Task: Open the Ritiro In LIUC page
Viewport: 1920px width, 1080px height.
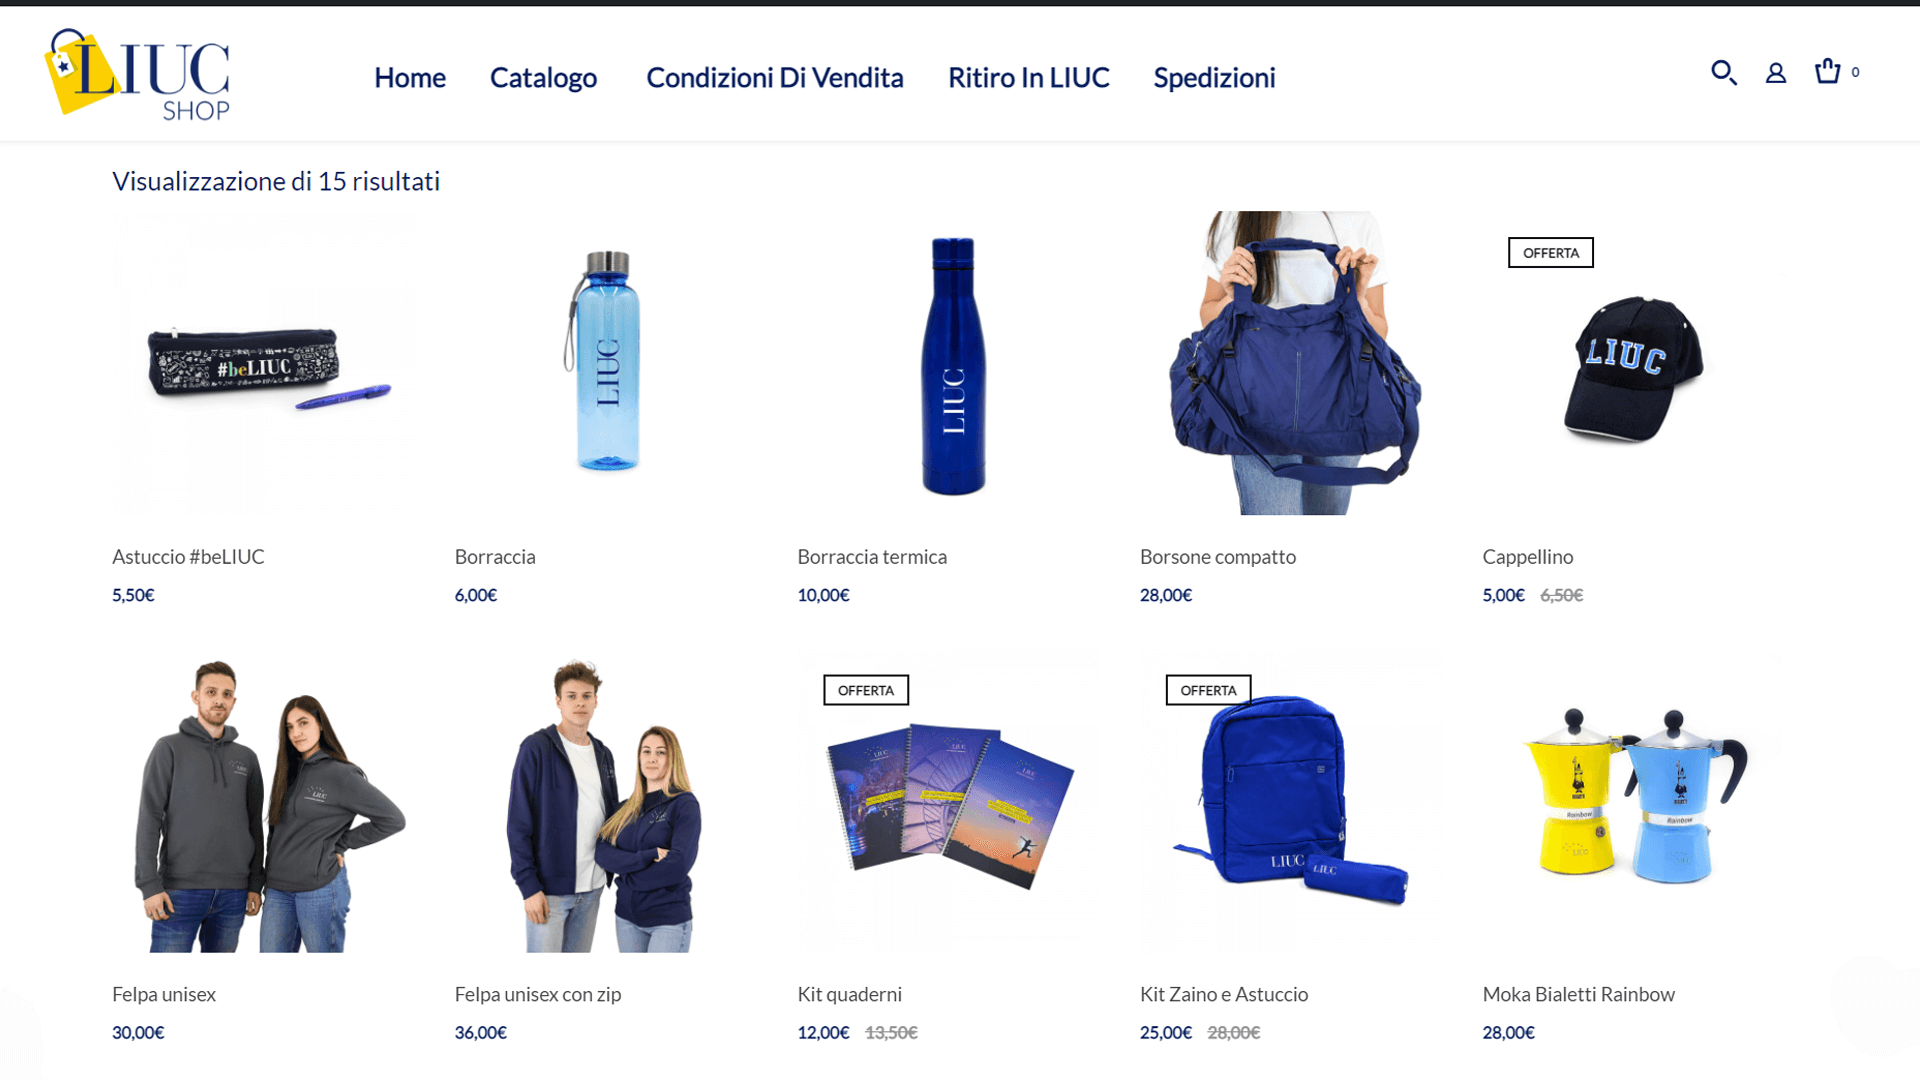Action: tap(1029, 77)
